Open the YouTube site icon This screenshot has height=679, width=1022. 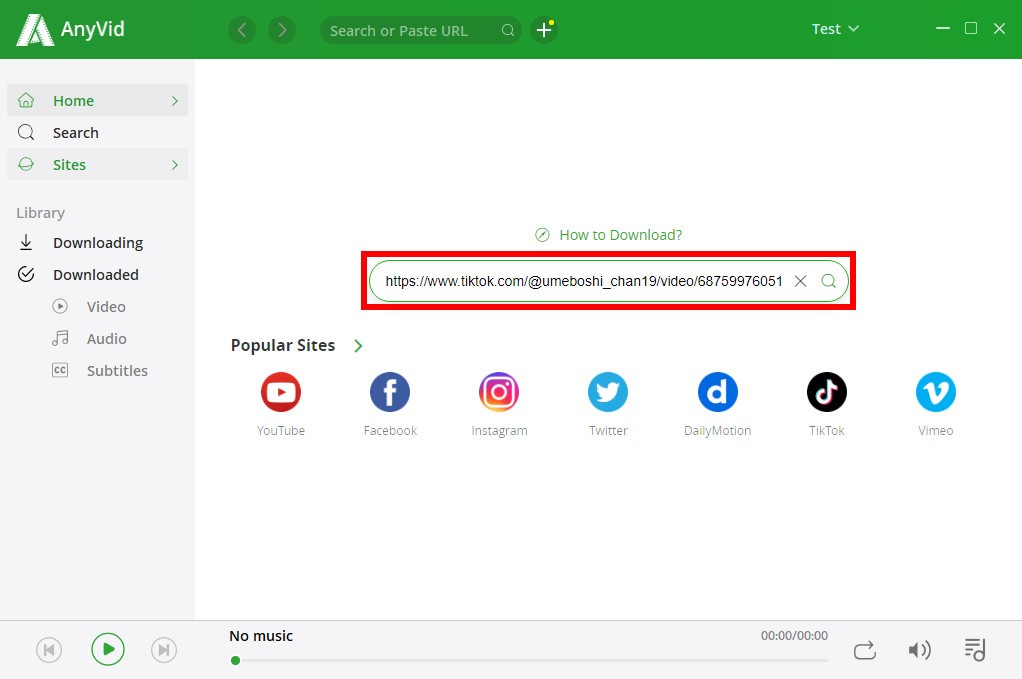click(281, 392)
